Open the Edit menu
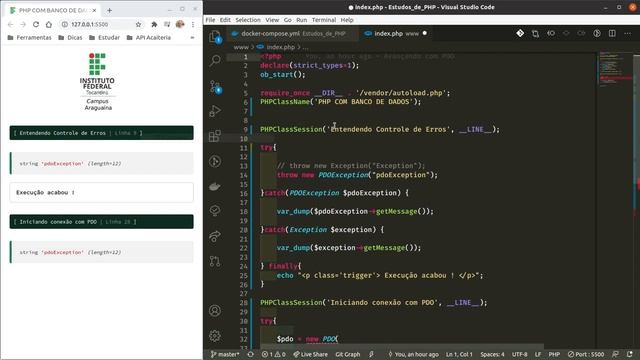The width and height of the screenshot is (640, 360). coord(225,20)
